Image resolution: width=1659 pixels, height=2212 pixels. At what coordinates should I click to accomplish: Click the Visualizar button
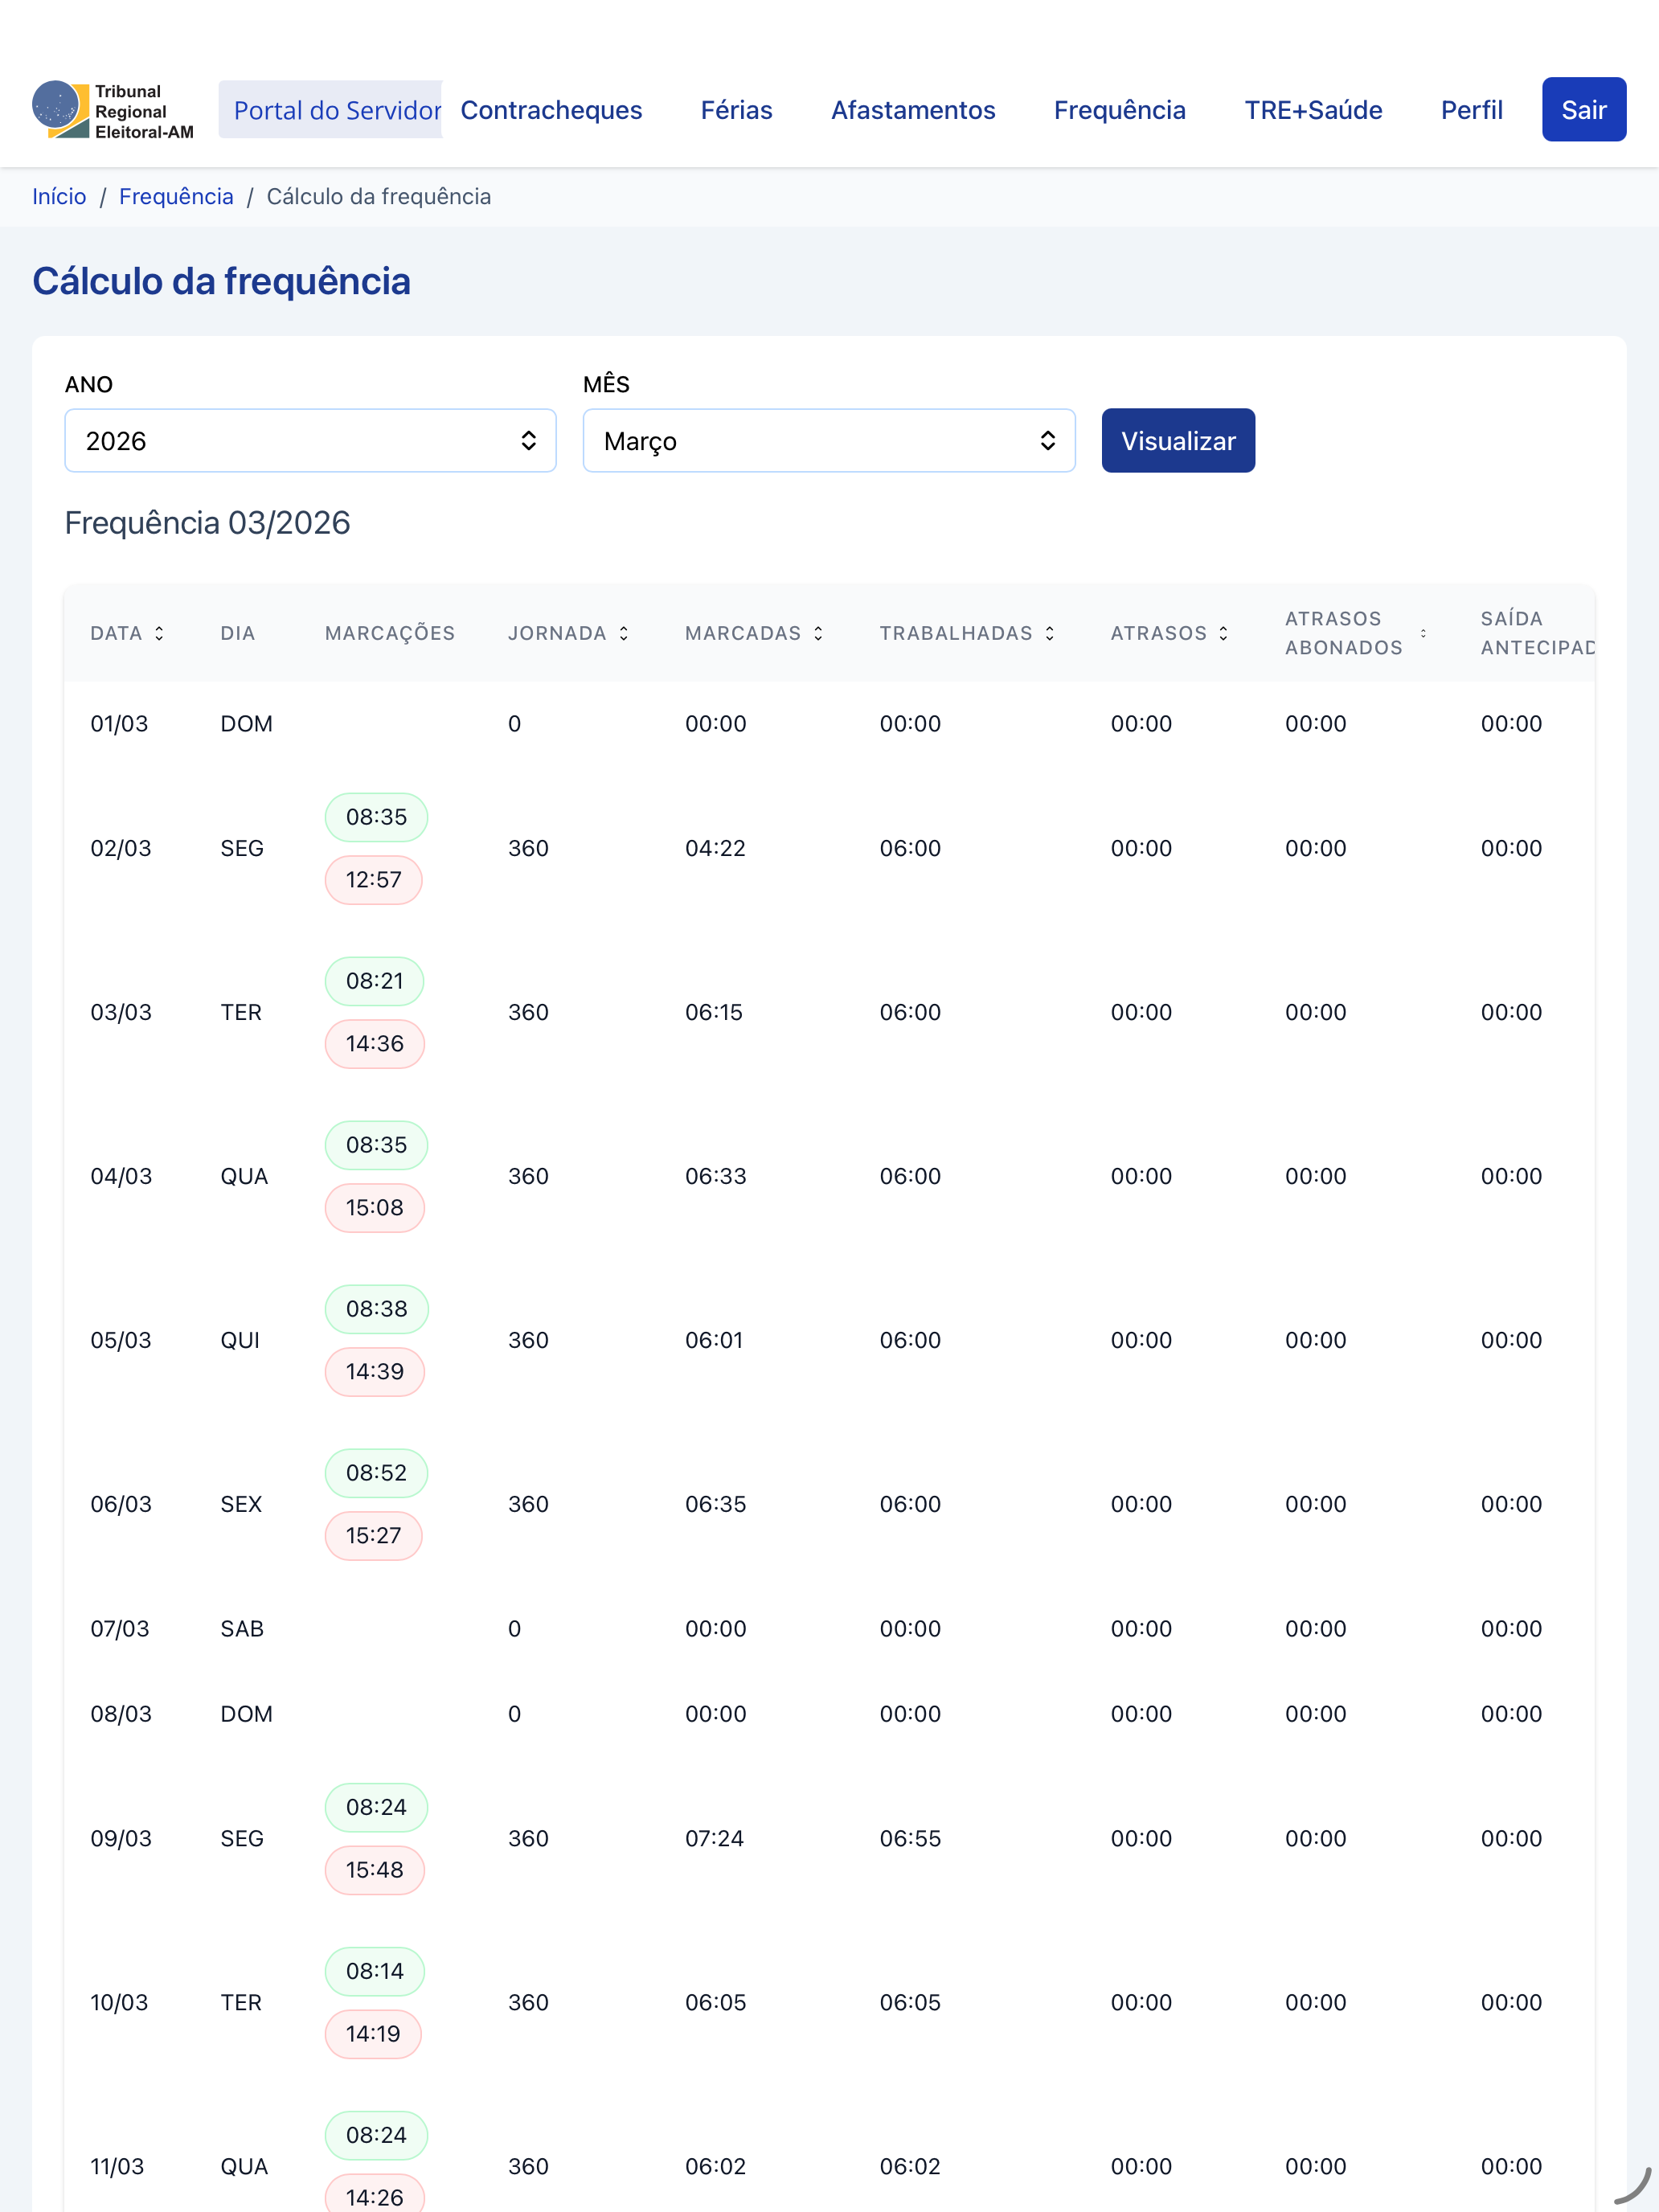[x=1178, y=440]
